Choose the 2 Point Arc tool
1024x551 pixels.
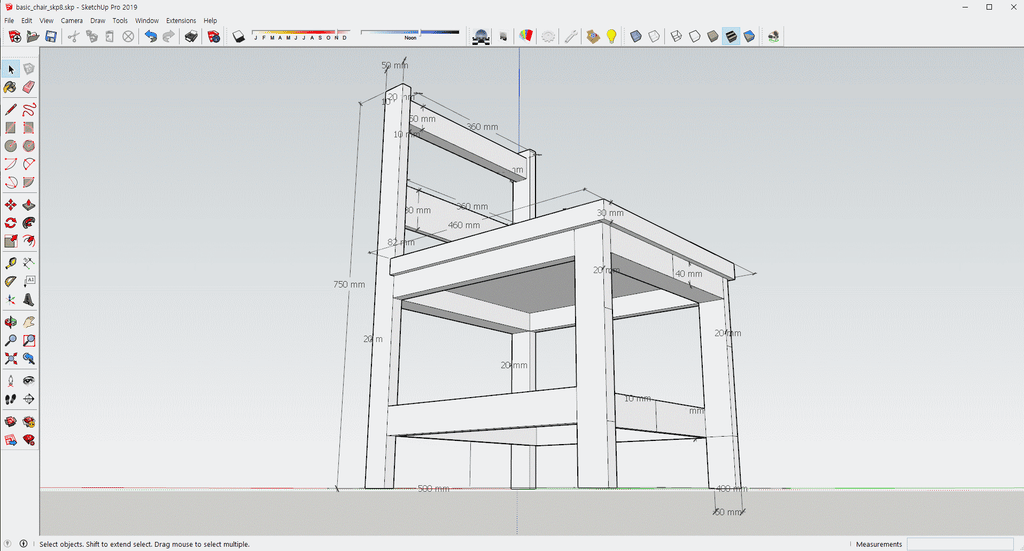click(x=29, y=164)
